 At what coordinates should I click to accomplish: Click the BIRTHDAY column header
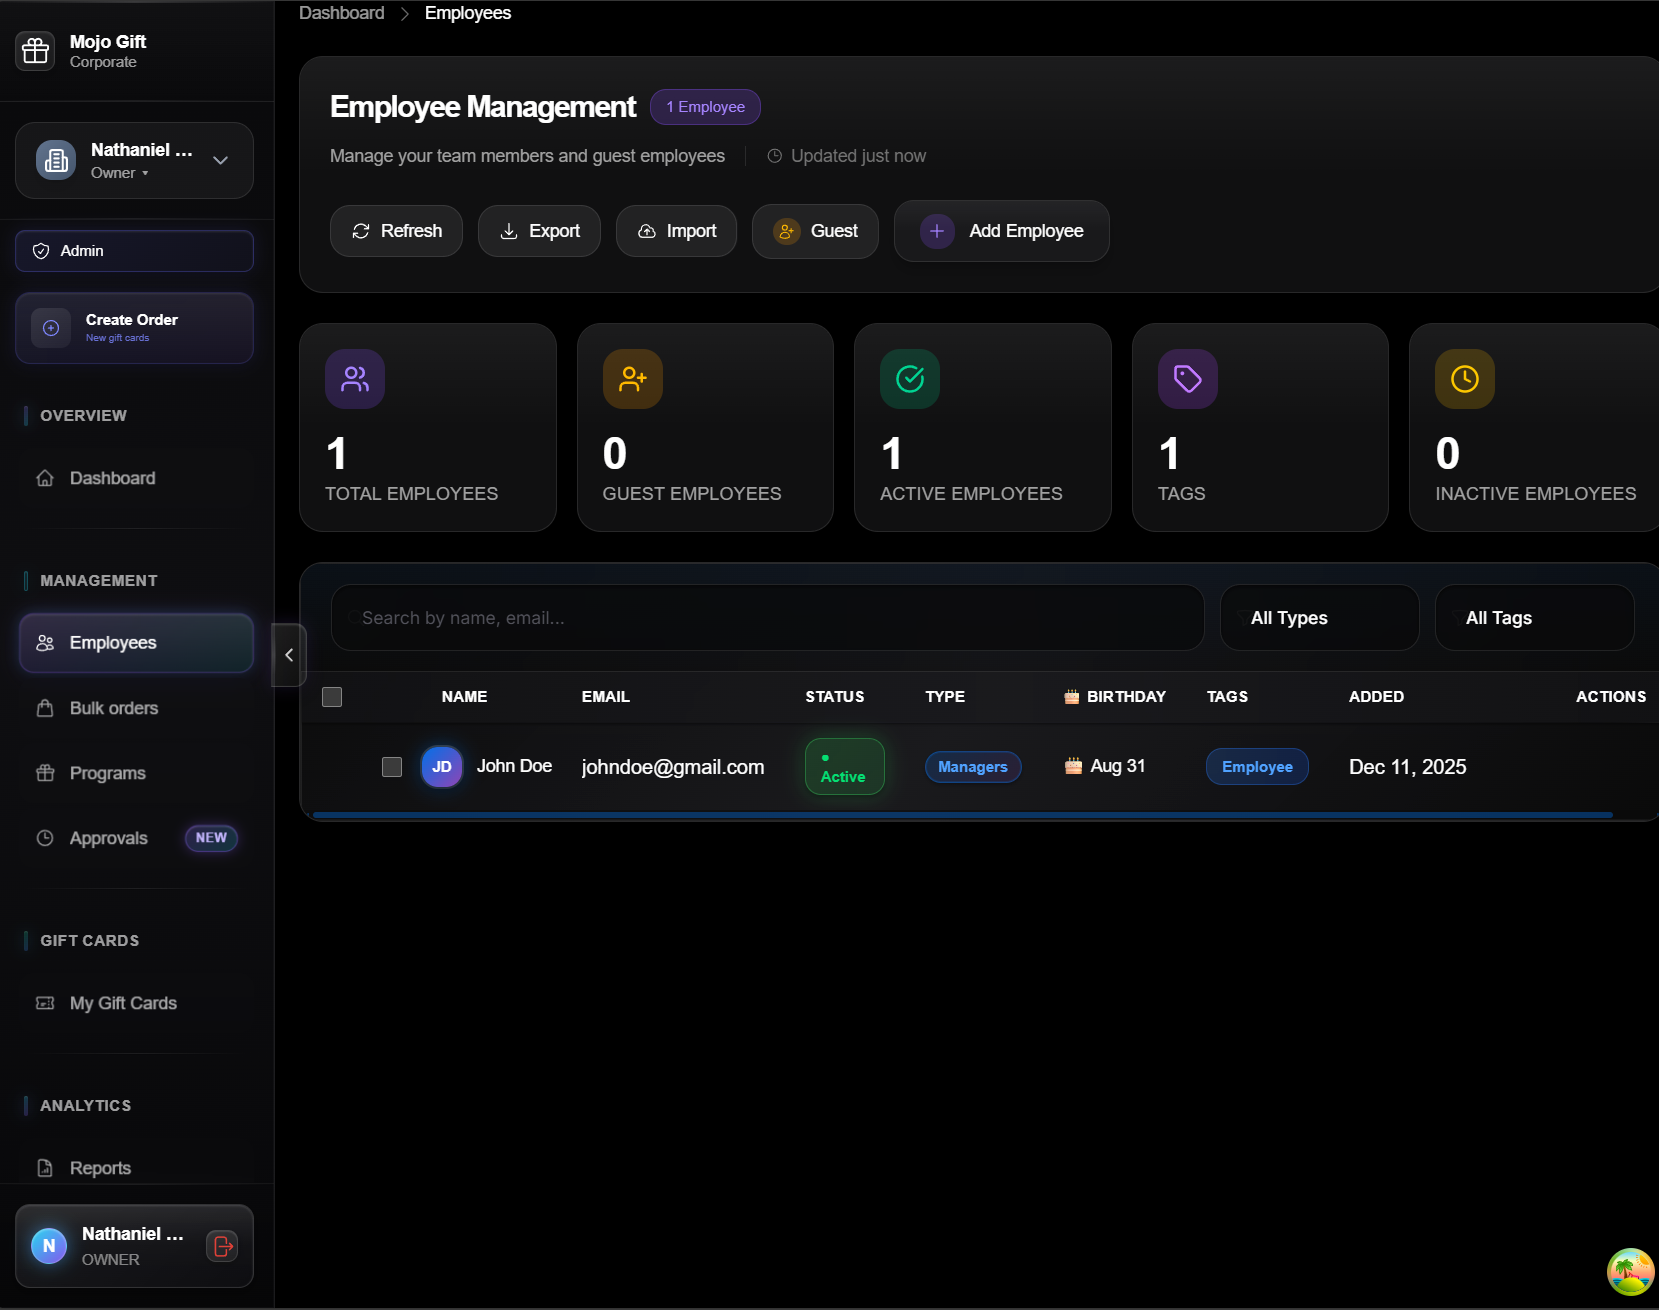[1115, 697]
